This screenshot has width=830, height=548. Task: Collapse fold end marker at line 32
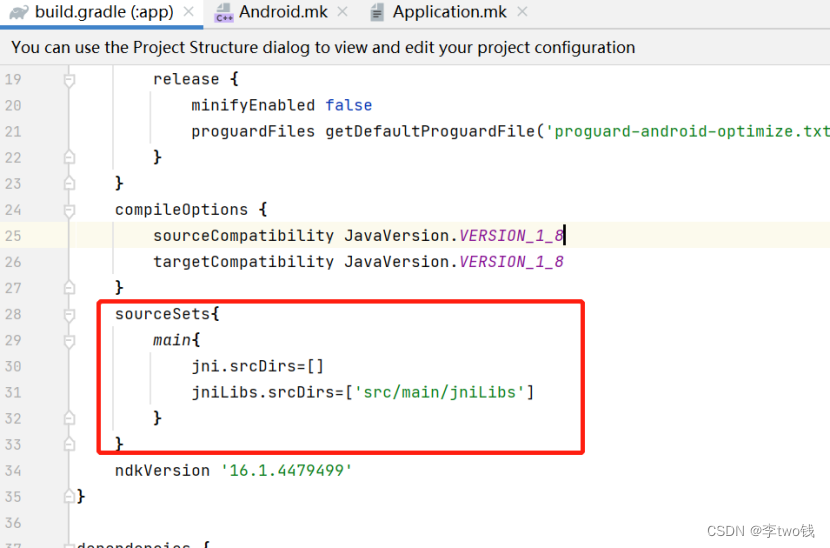[69, 418]
